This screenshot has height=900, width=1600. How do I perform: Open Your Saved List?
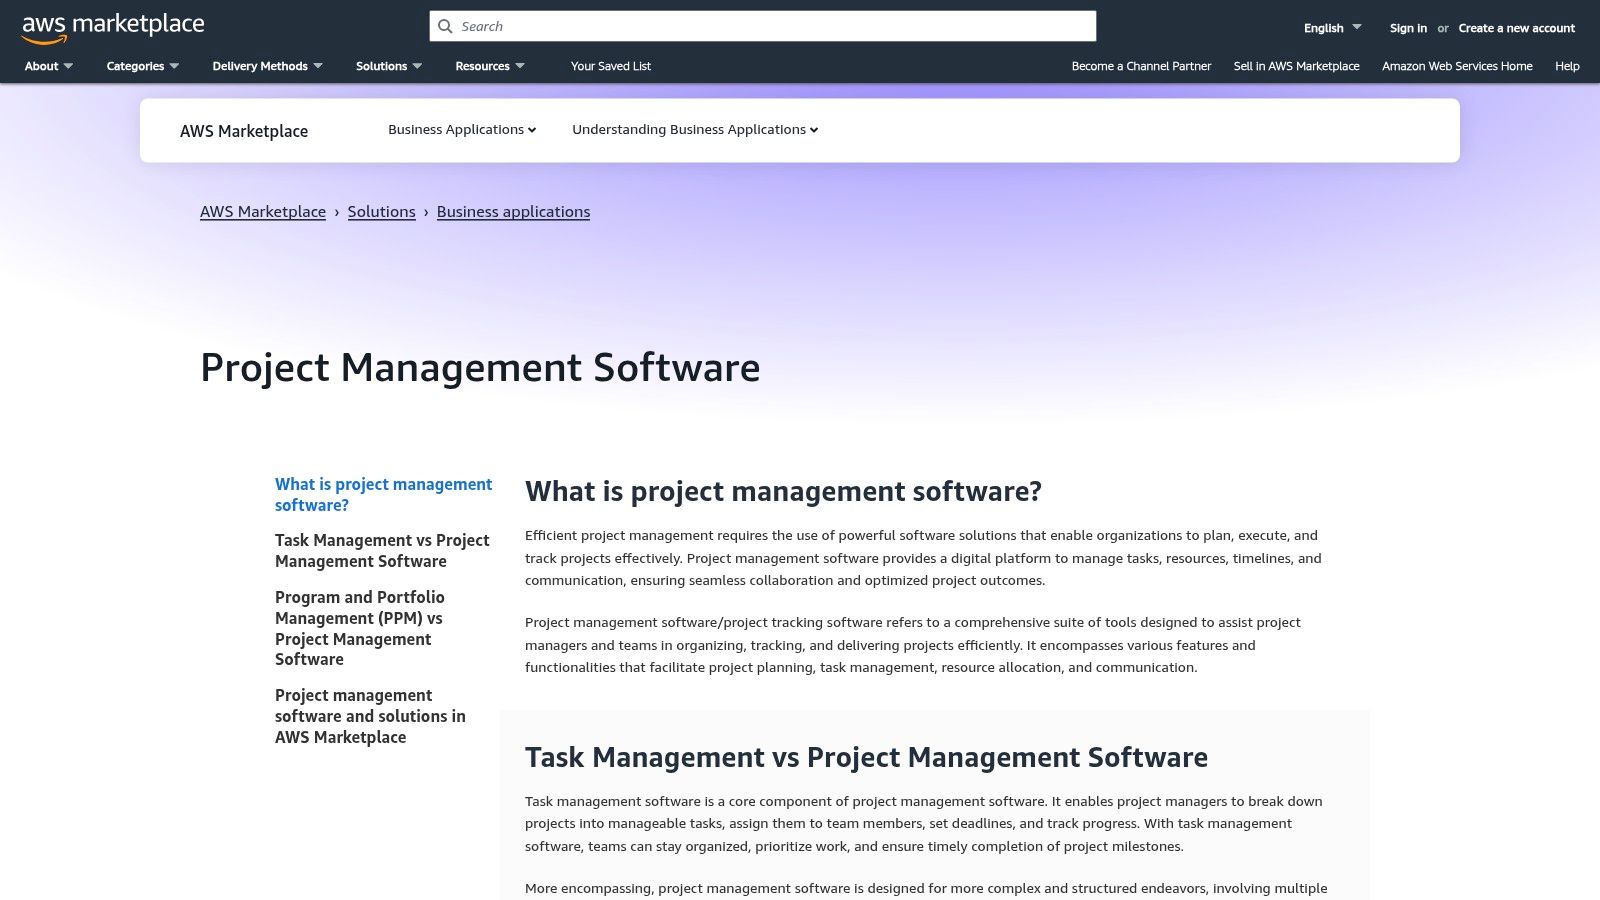click(x=610, y=66)
